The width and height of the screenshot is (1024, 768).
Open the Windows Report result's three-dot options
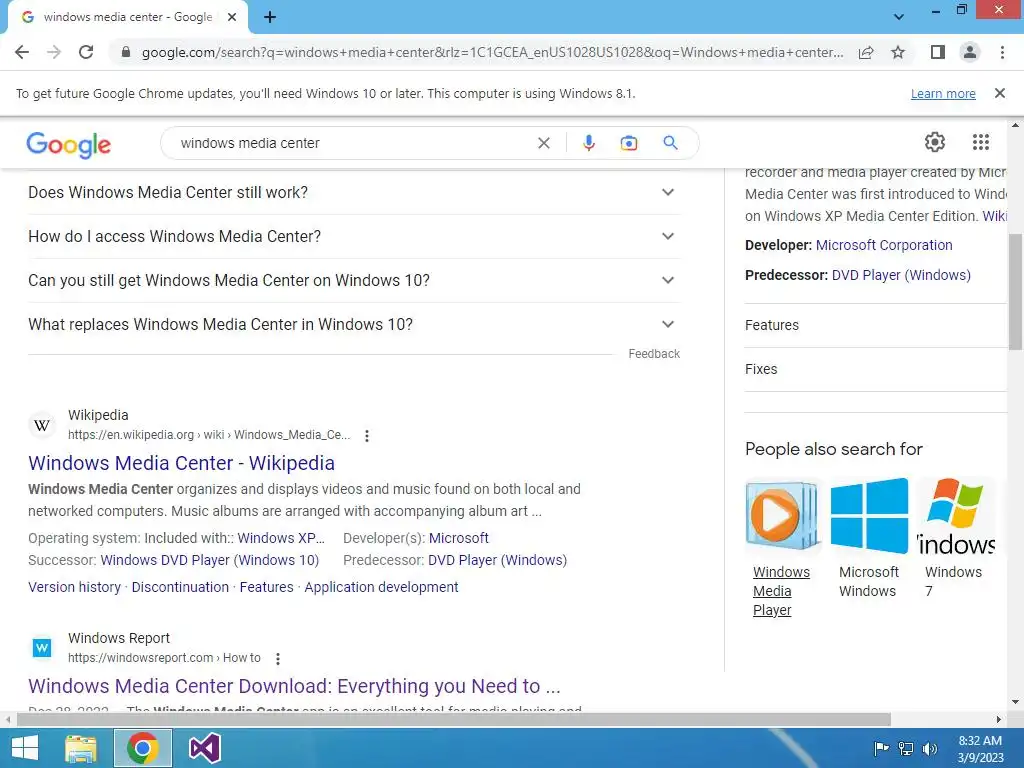[278, 659]
